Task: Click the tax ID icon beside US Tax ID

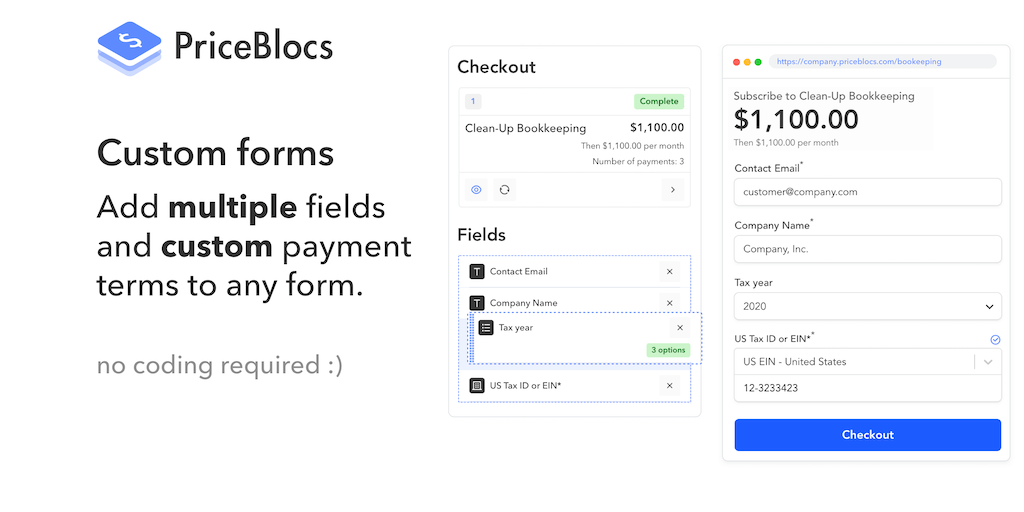Action: click(x=477, y=385)
